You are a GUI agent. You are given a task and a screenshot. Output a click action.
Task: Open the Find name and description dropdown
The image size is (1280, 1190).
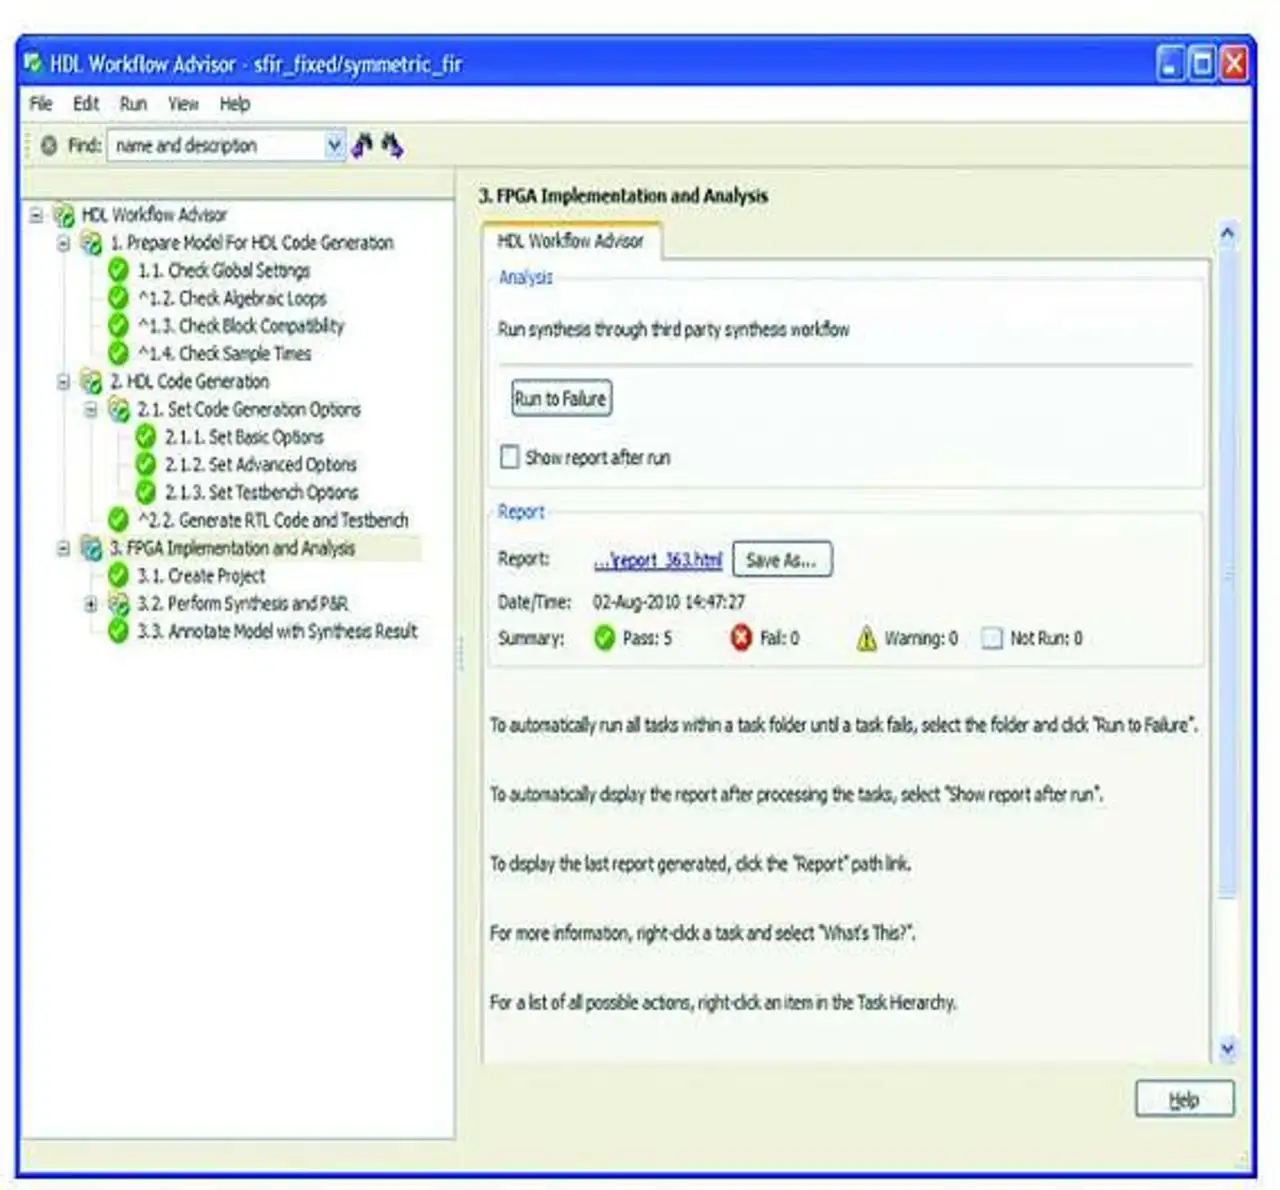334,146
